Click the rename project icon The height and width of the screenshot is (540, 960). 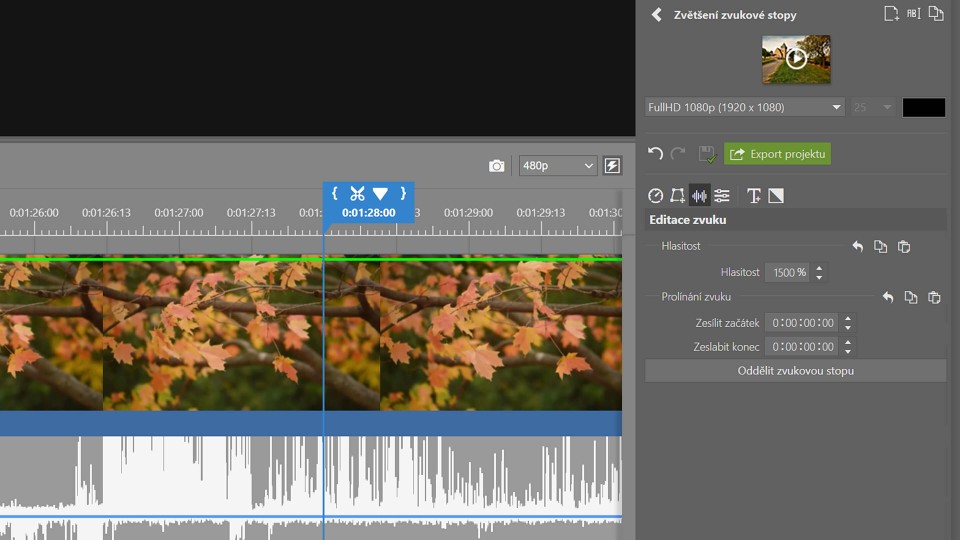click(x=913, y=14)
